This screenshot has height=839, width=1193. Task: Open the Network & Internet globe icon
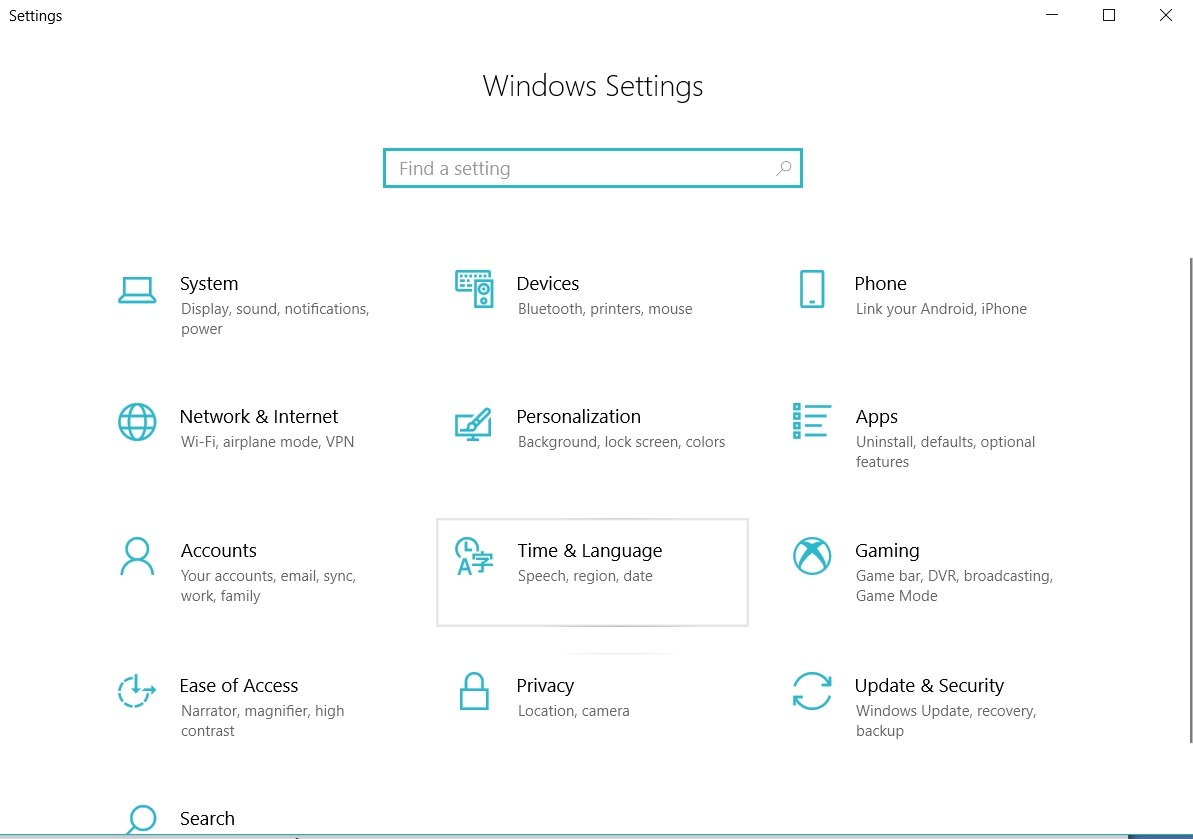point(137,422)
